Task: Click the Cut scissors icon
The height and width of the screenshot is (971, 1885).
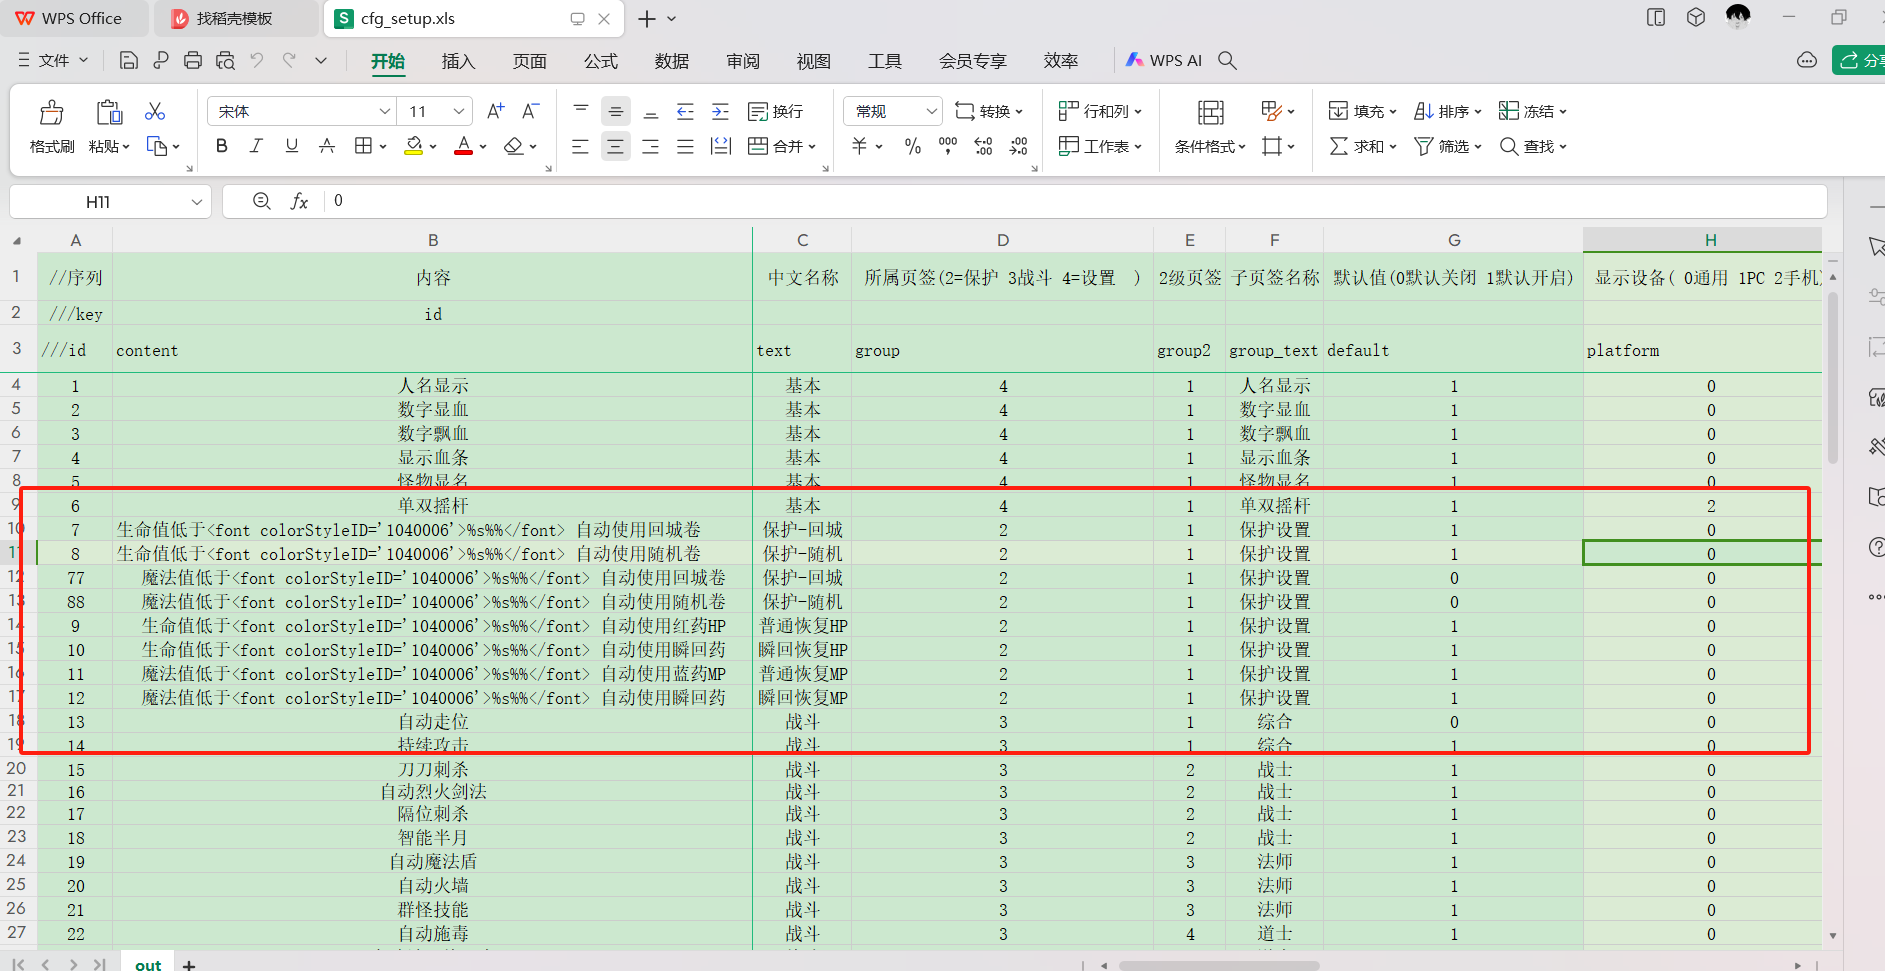Action: point(155,111)
